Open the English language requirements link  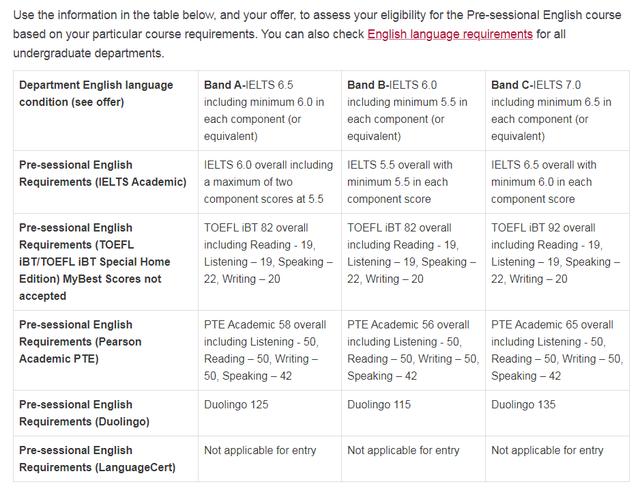click(450, 34)
